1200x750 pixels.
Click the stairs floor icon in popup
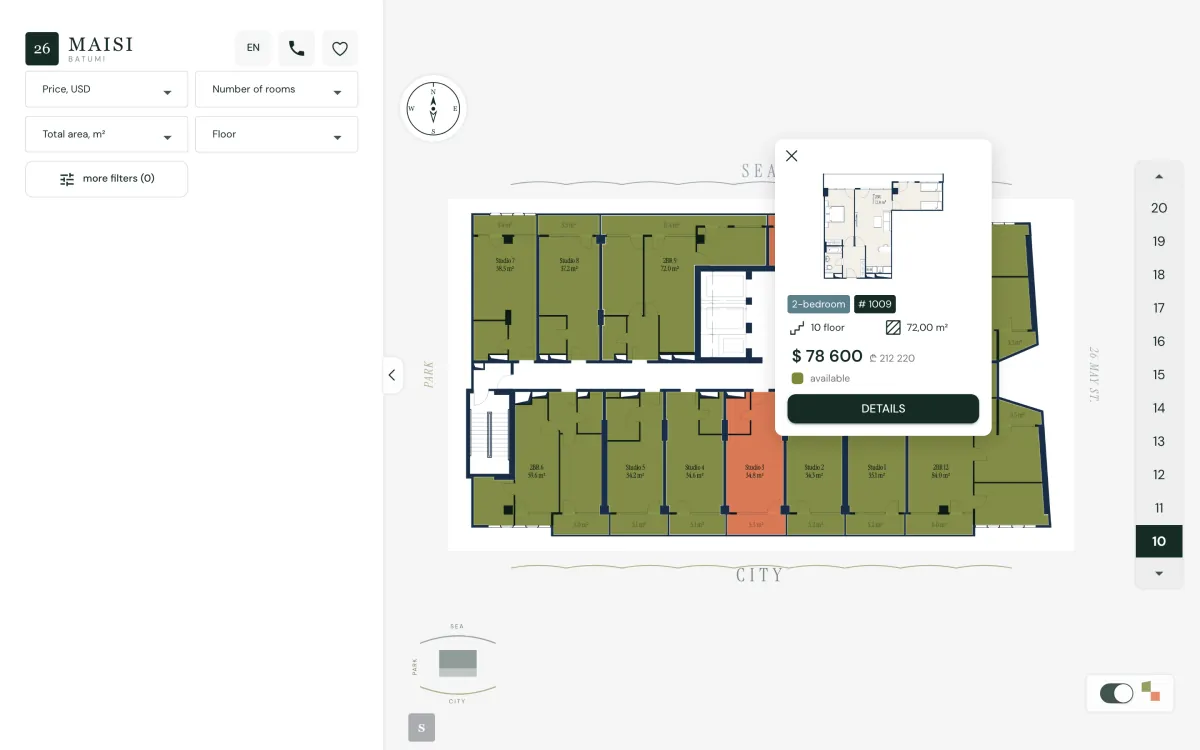797,327
